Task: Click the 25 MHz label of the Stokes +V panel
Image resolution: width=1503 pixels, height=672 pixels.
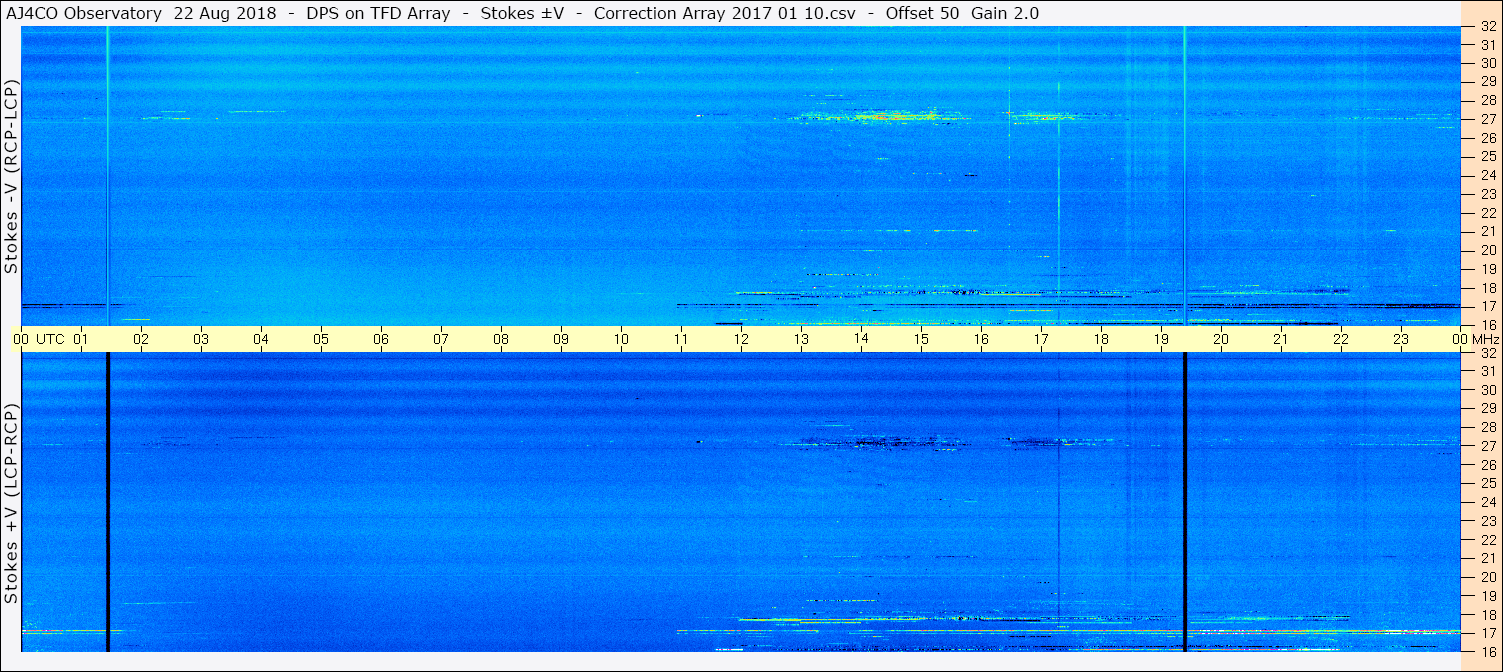Action: tap(1488, 484)
